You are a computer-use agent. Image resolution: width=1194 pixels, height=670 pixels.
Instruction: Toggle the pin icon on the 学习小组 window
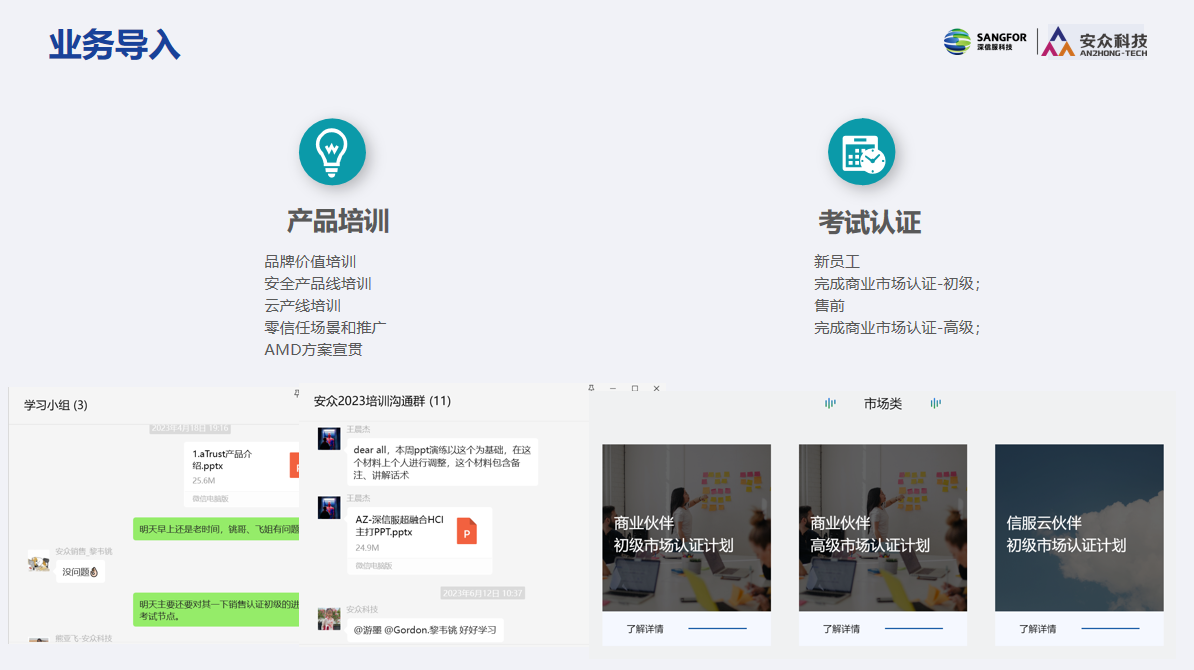[297, 393]
